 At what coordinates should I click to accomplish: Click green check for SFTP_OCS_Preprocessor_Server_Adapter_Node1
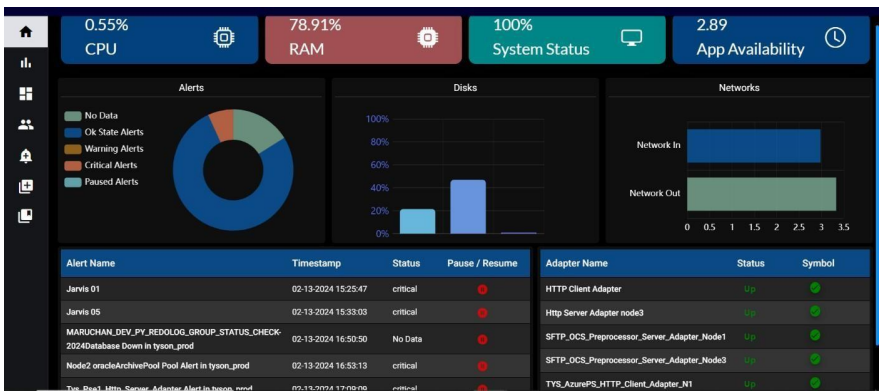click(x=815, y=335)
